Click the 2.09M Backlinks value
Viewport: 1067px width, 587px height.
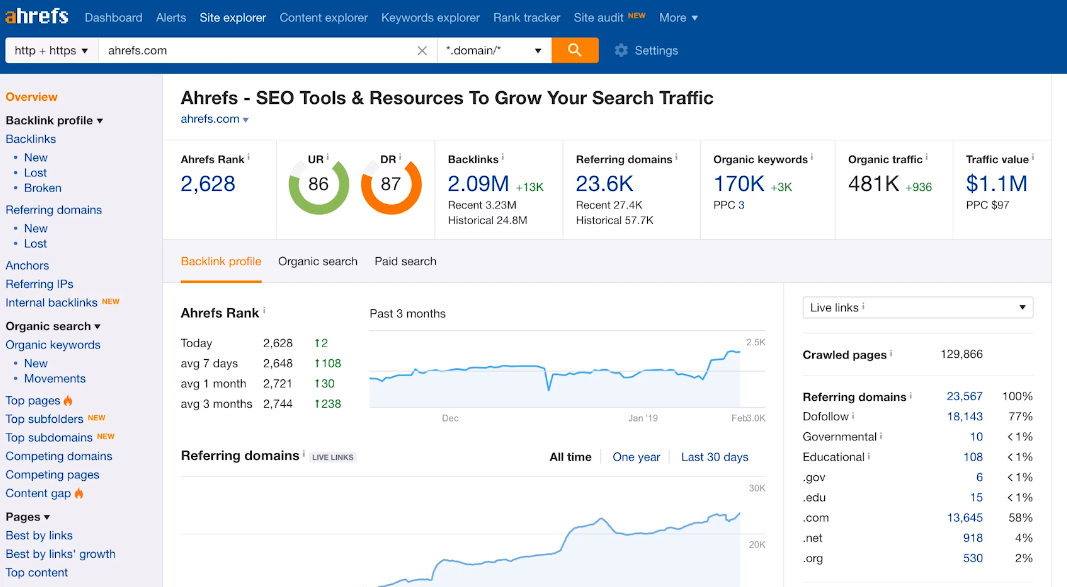(x=478, y=184)
